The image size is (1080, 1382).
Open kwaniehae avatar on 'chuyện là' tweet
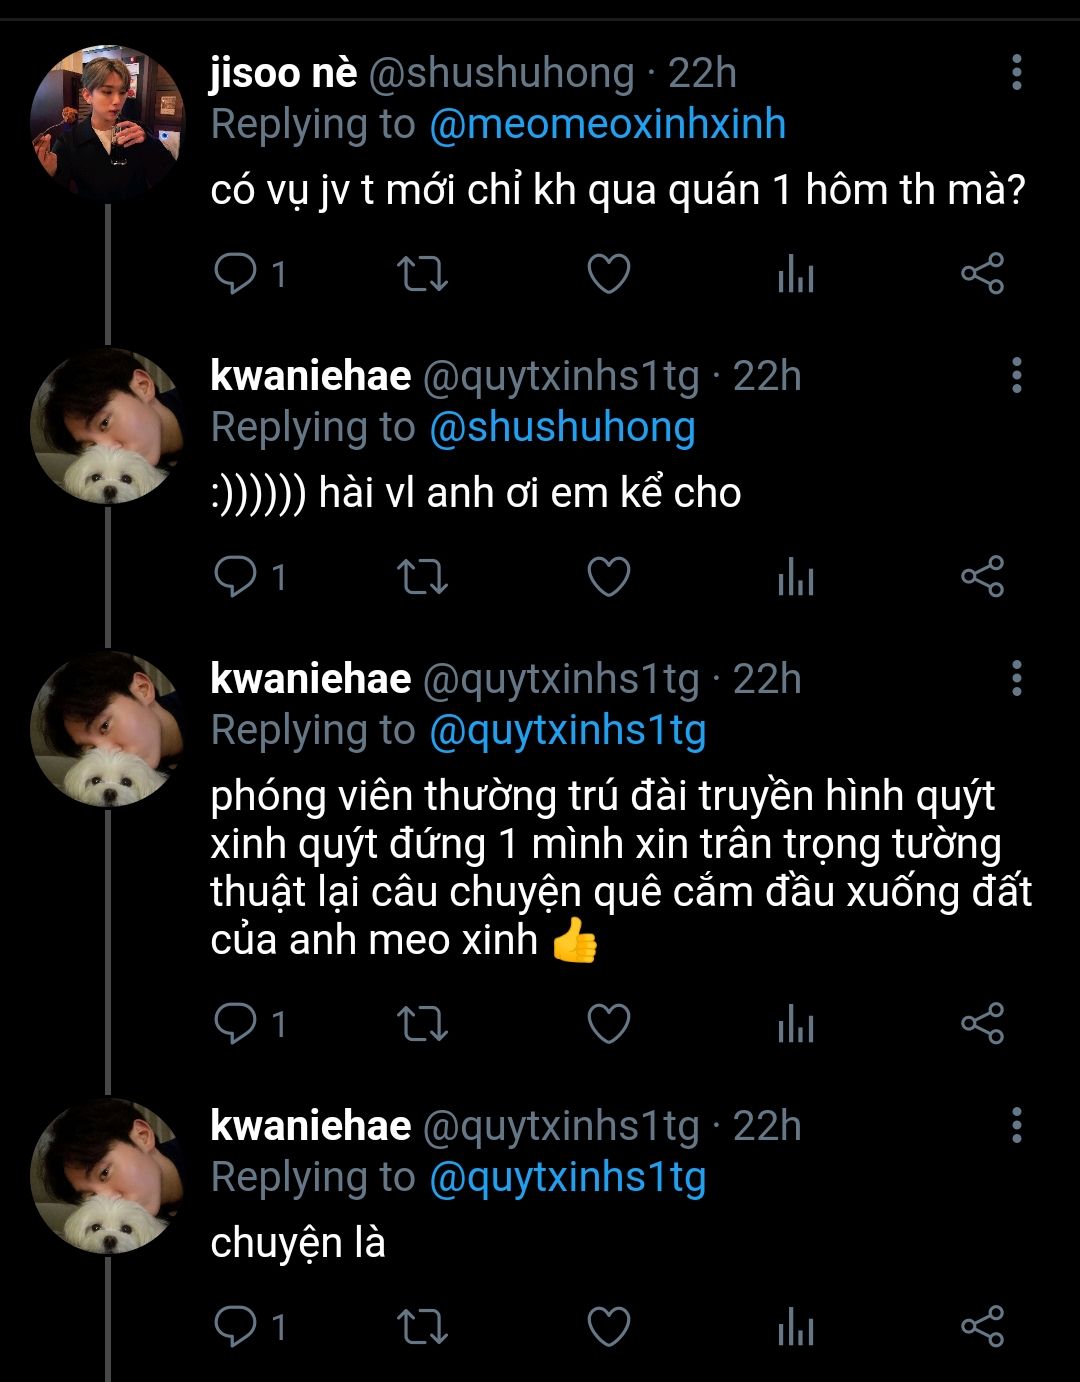tap(107, 1176)
